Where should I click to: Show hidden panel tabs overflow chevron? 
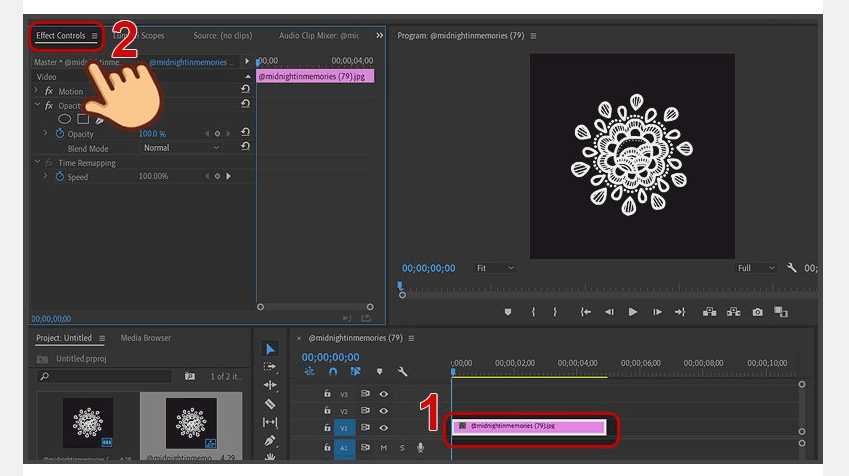[380, 35]
